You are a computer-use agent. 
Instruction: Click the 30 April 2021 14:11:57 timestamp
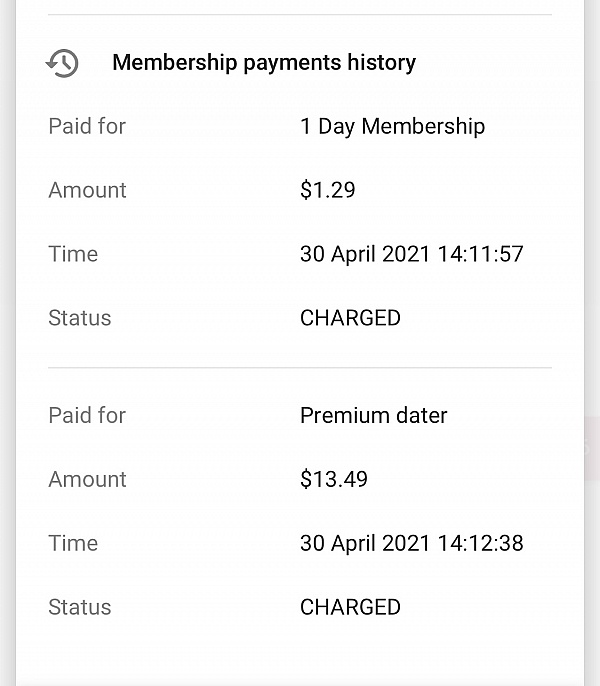[x=412, y=254]
